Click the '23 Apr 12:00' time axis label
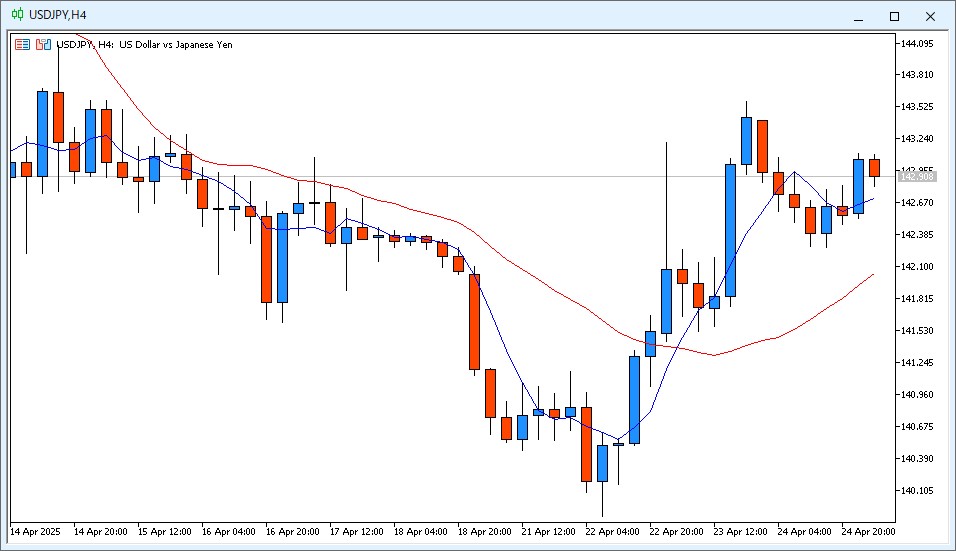This screenshot has width=956, height=551. [x=740, y=531]
